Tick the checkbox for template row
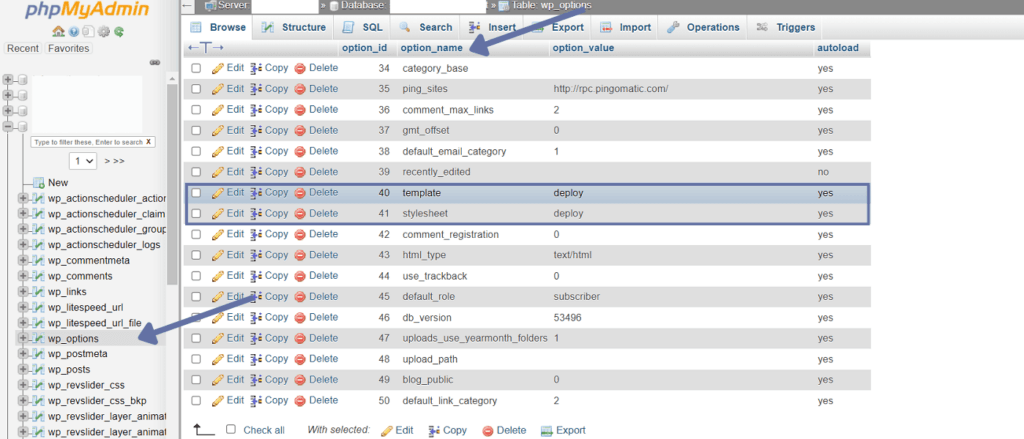Image resolution: width=1024 pixels, height=439 pixels. [197, 193]
